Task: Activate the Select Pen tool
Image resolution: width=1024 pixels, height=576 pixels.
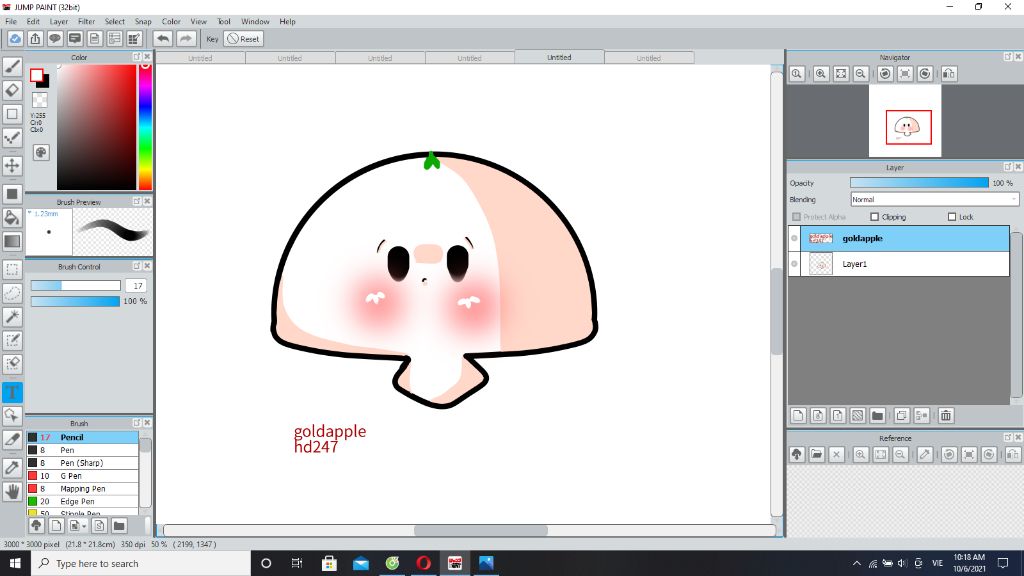Action: coord(12,340)
